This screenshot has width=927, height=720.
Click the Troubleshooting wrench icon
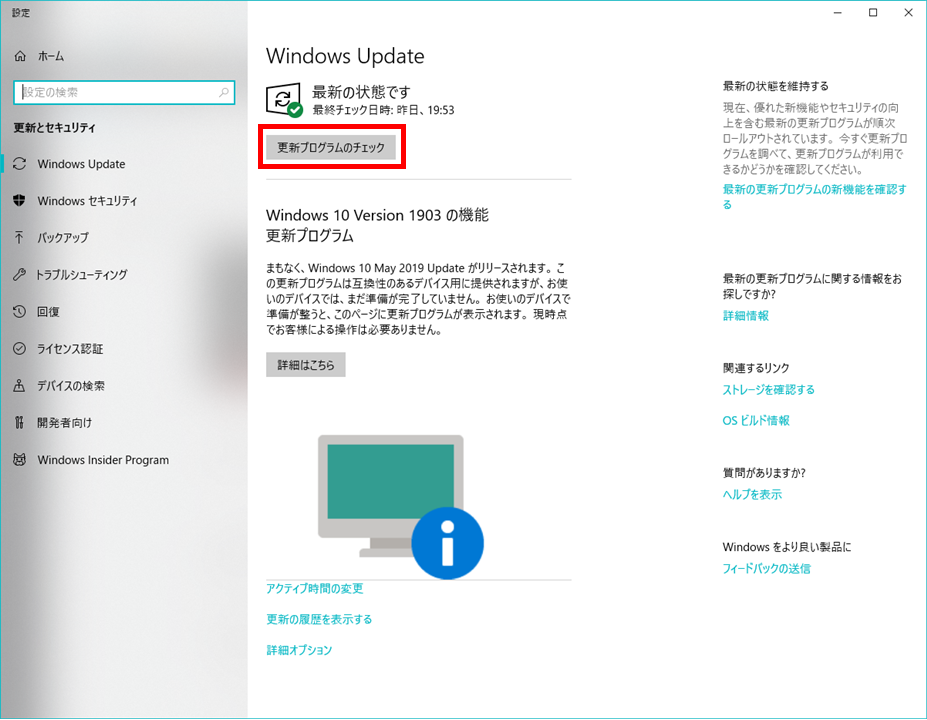20,274
